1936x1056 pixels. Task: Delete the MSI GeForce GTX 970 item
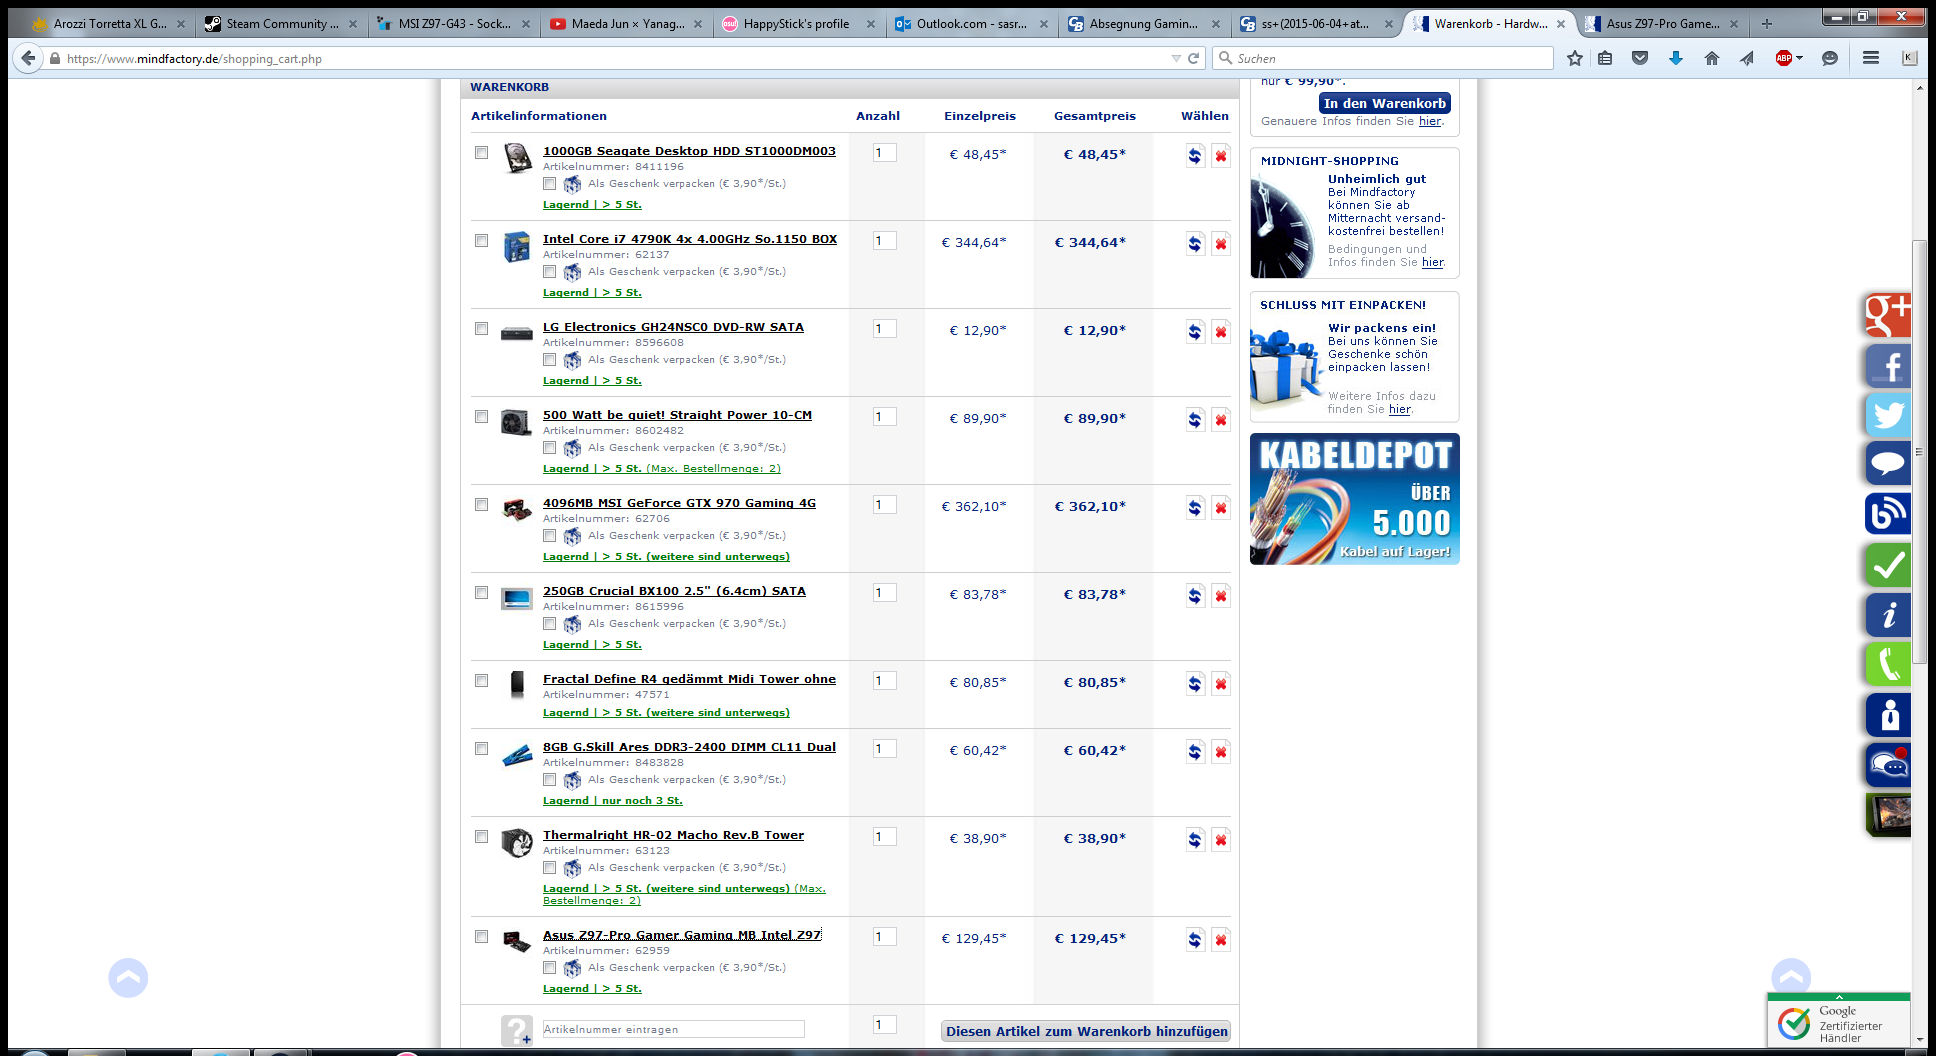(x=1221, y=508)
